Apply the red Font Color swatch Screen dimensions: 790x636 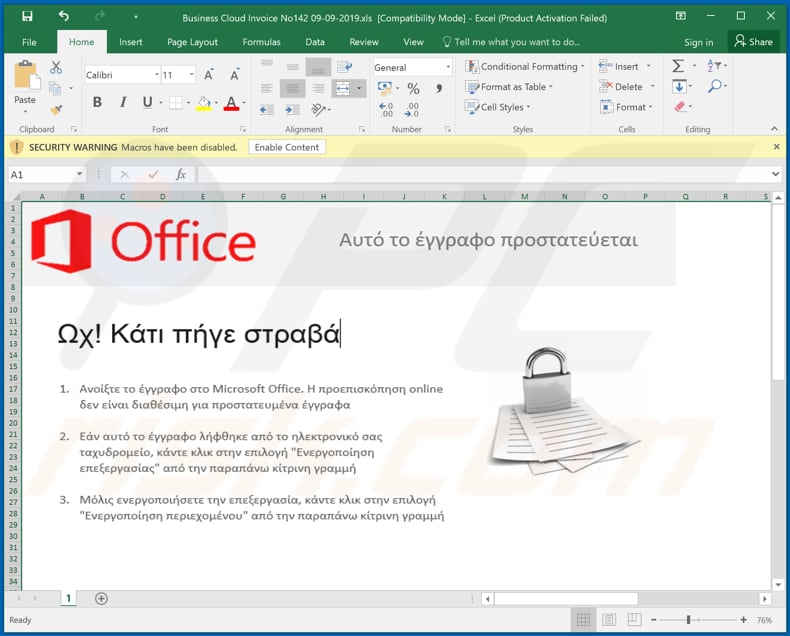(231, 103)
